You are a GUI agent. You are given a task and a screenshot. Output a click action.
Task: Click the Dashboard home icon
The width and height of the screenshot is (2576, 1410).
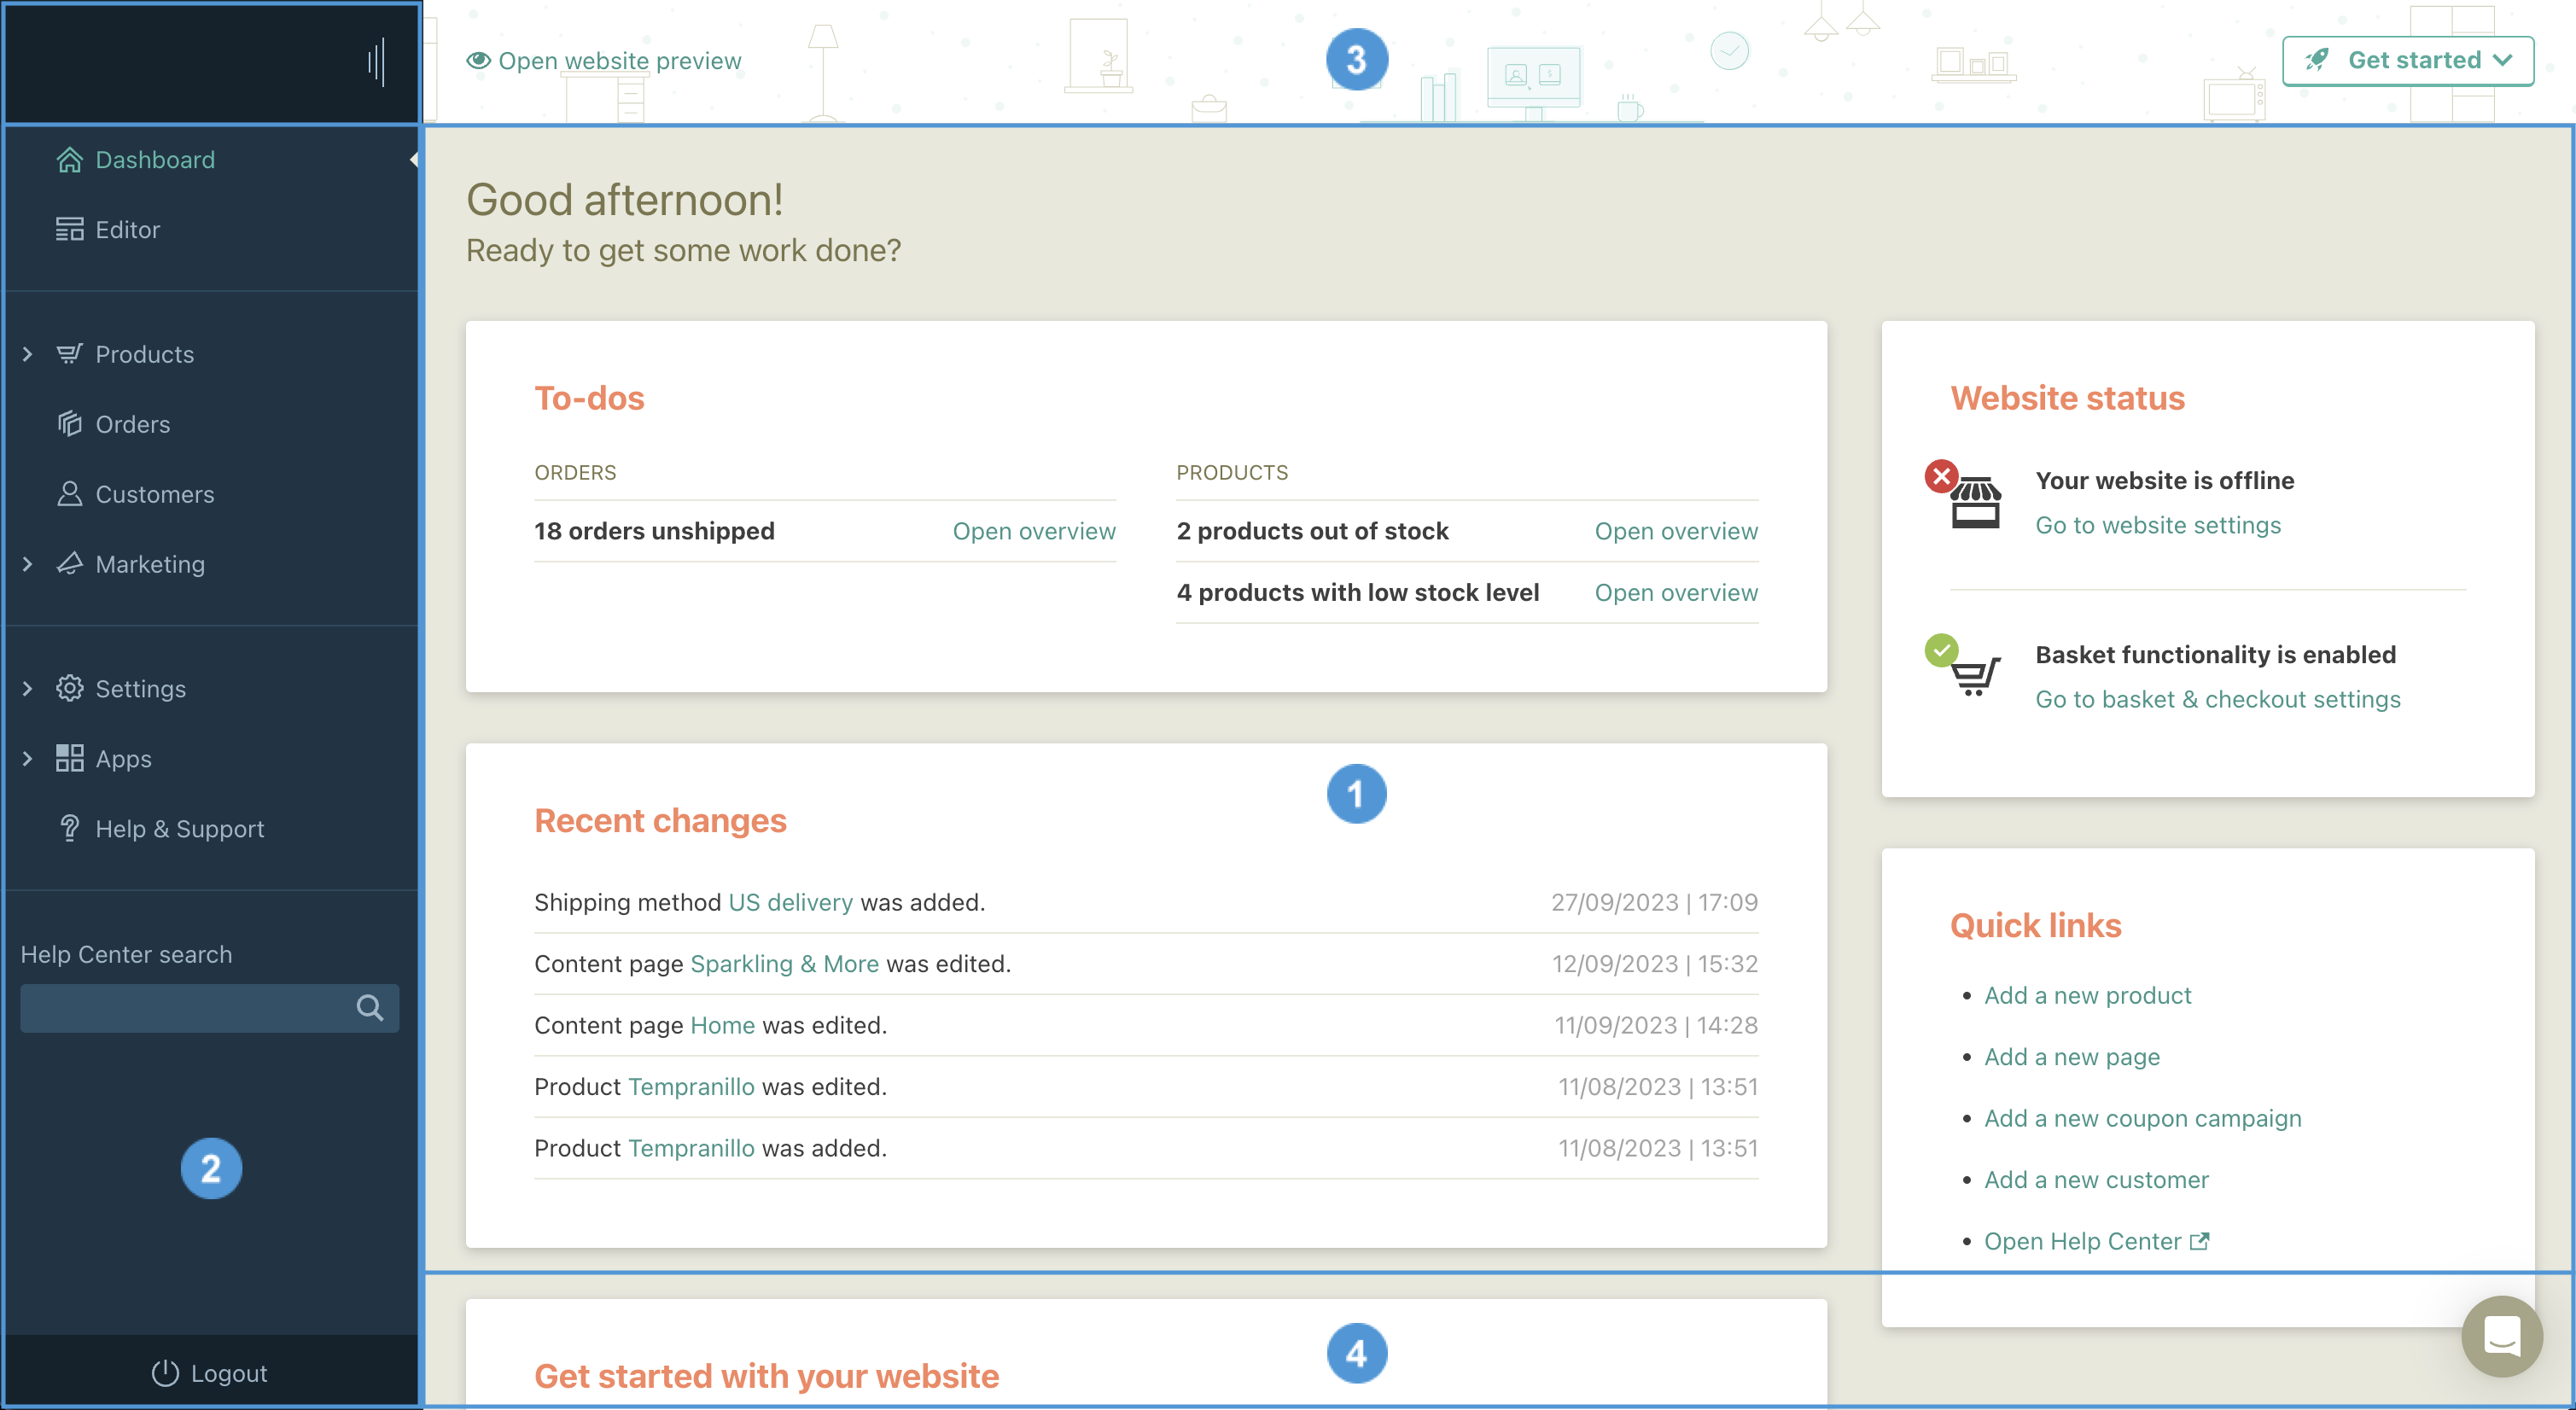click(69, 160)
